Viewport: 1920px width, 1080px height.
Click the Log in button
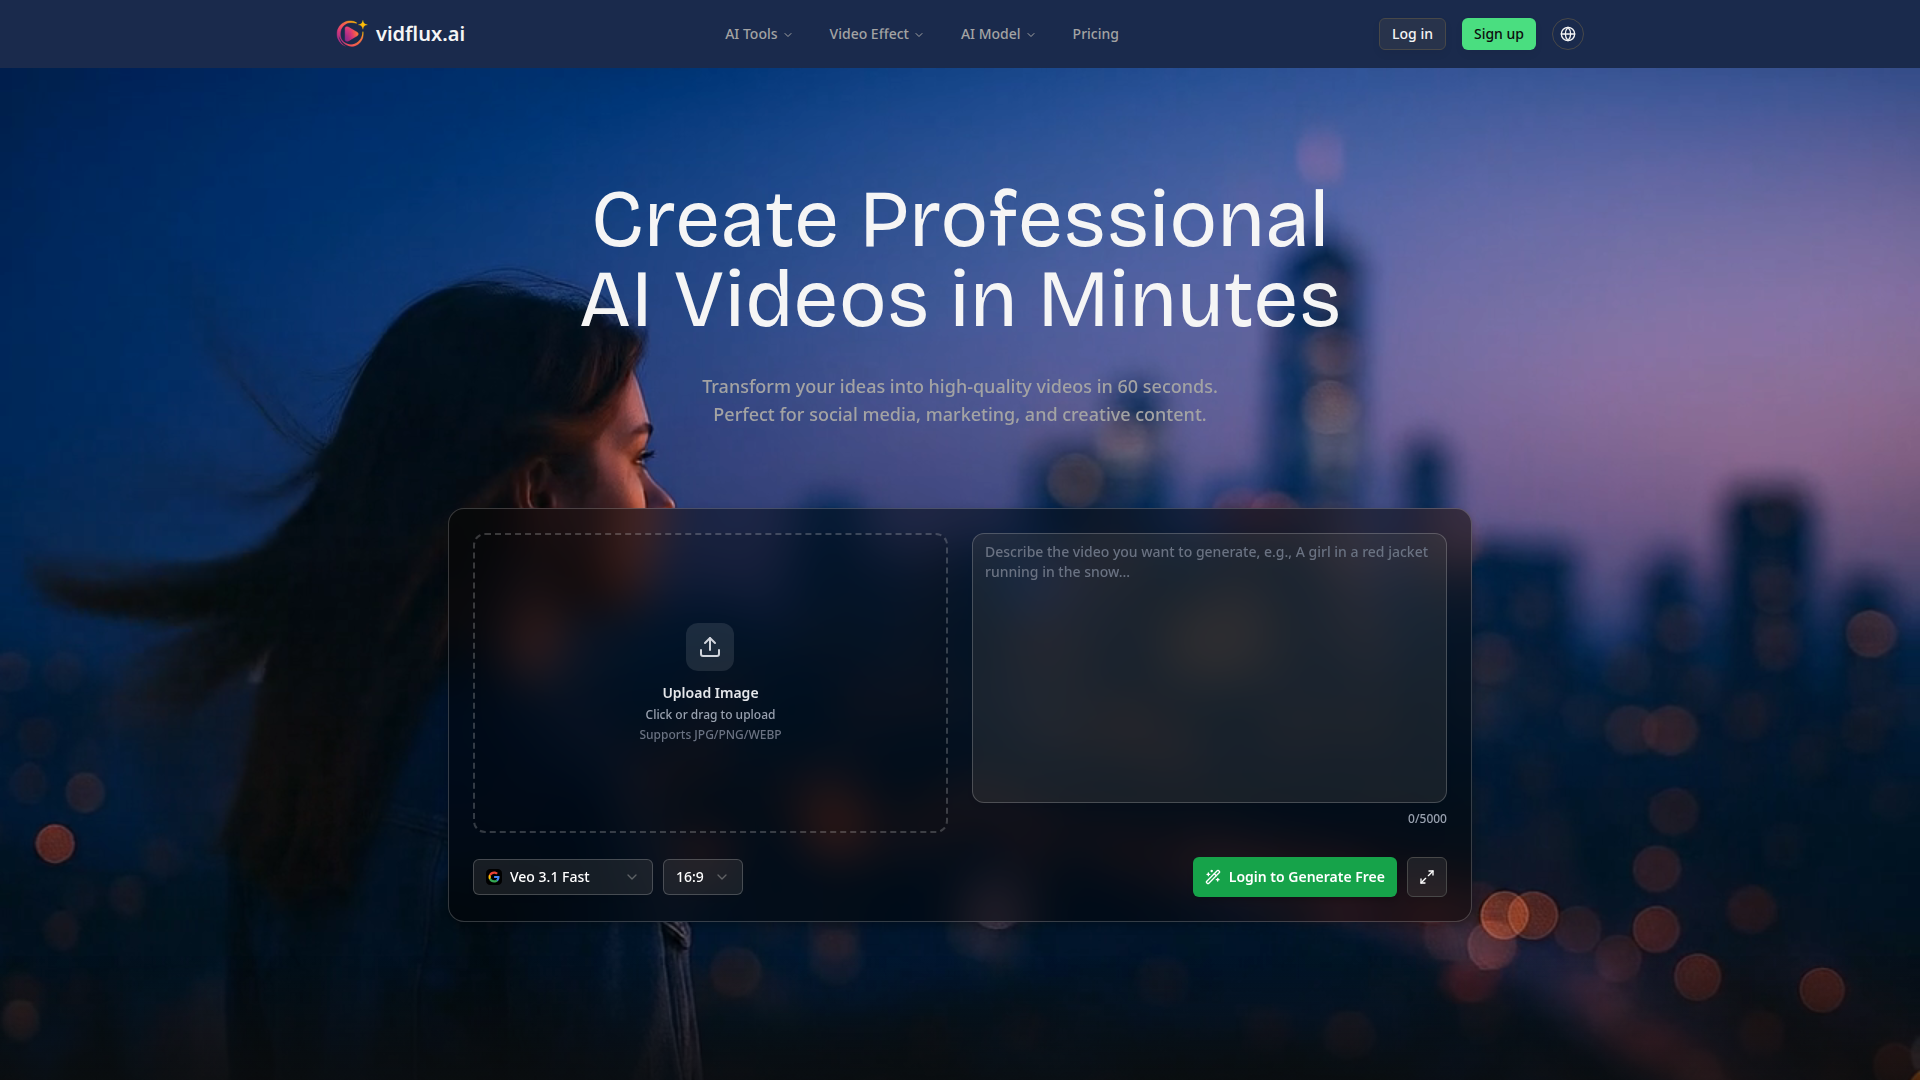tap(1411, 34)
